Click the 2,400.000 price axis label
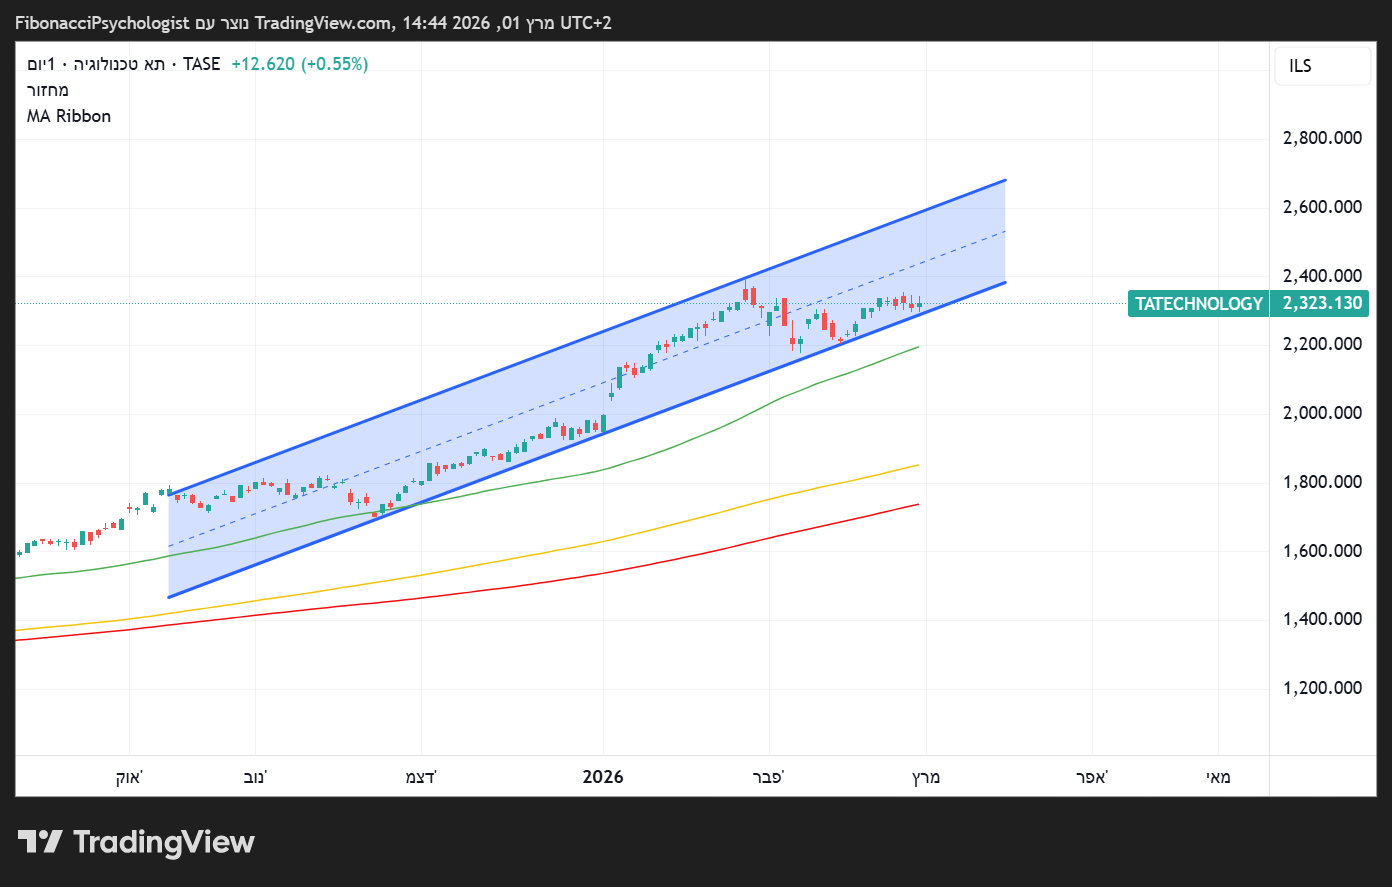Image resolution: width=1392 pixels, height=887 pixels. click(x=1322, y=275)
